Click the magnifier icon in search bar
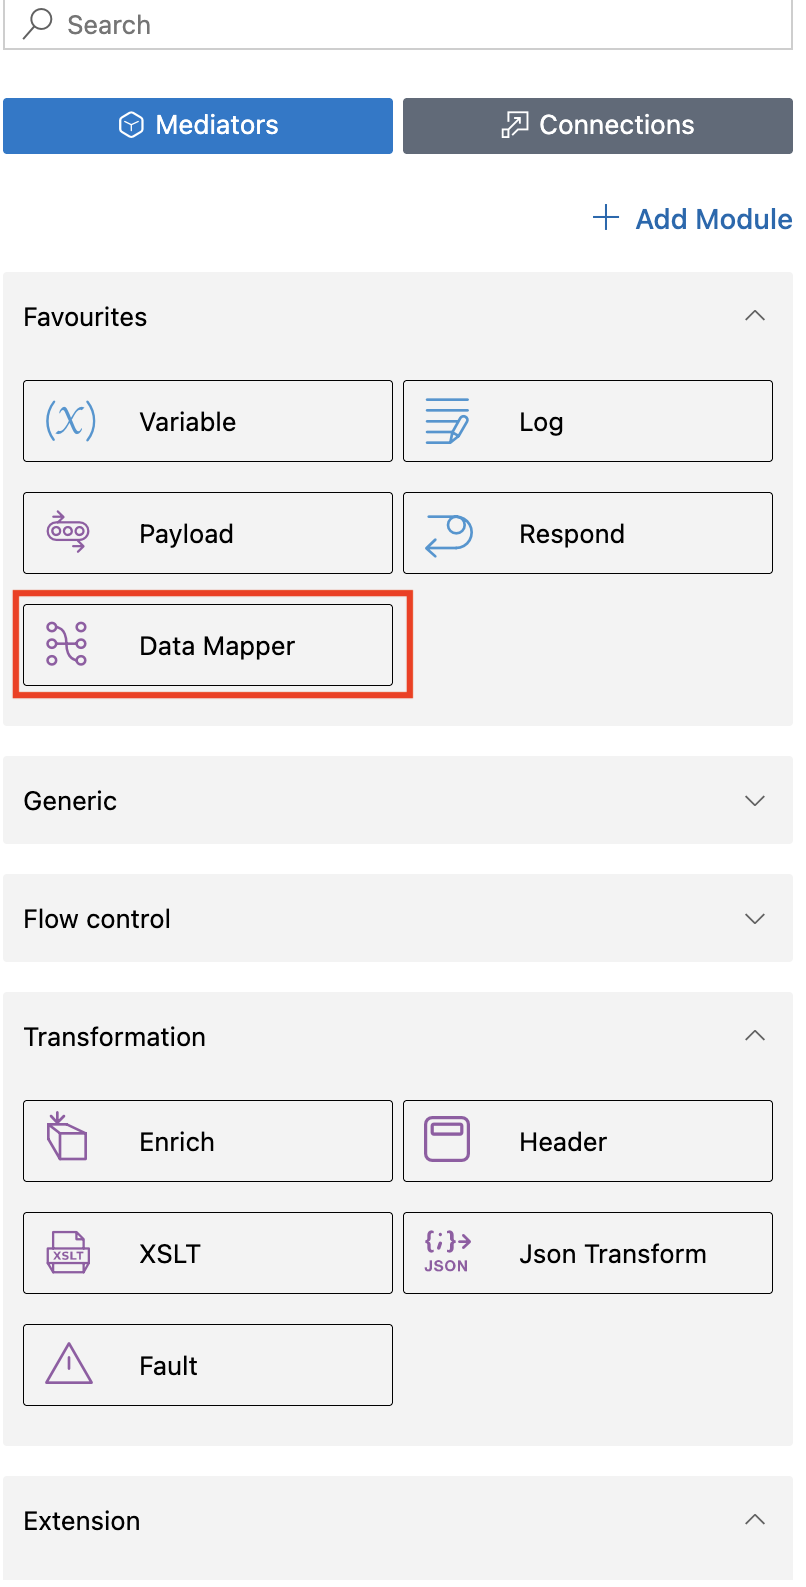The height and width of the screenshot is (1587, 806). point(38,23)
